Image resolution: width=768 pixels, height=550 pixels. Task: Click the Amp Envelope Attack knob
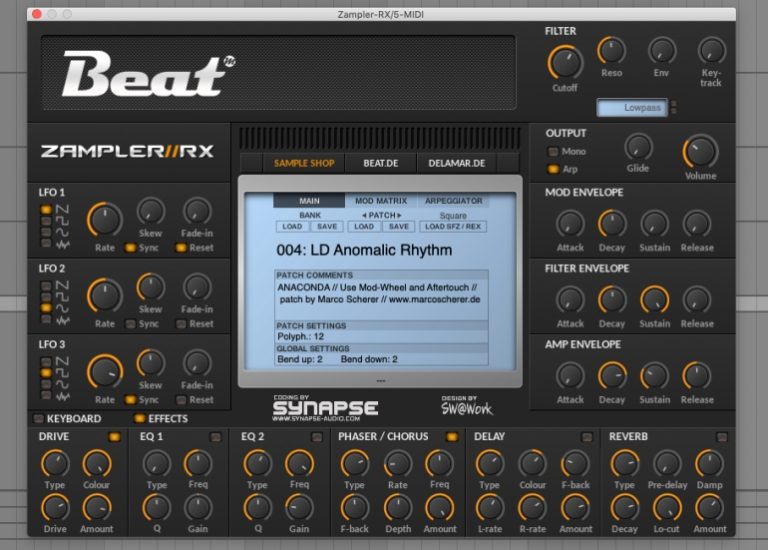pos(570,375)
